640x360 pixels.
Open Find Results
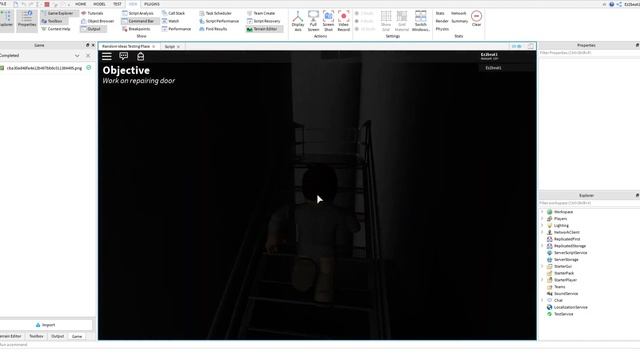point(213,29)
